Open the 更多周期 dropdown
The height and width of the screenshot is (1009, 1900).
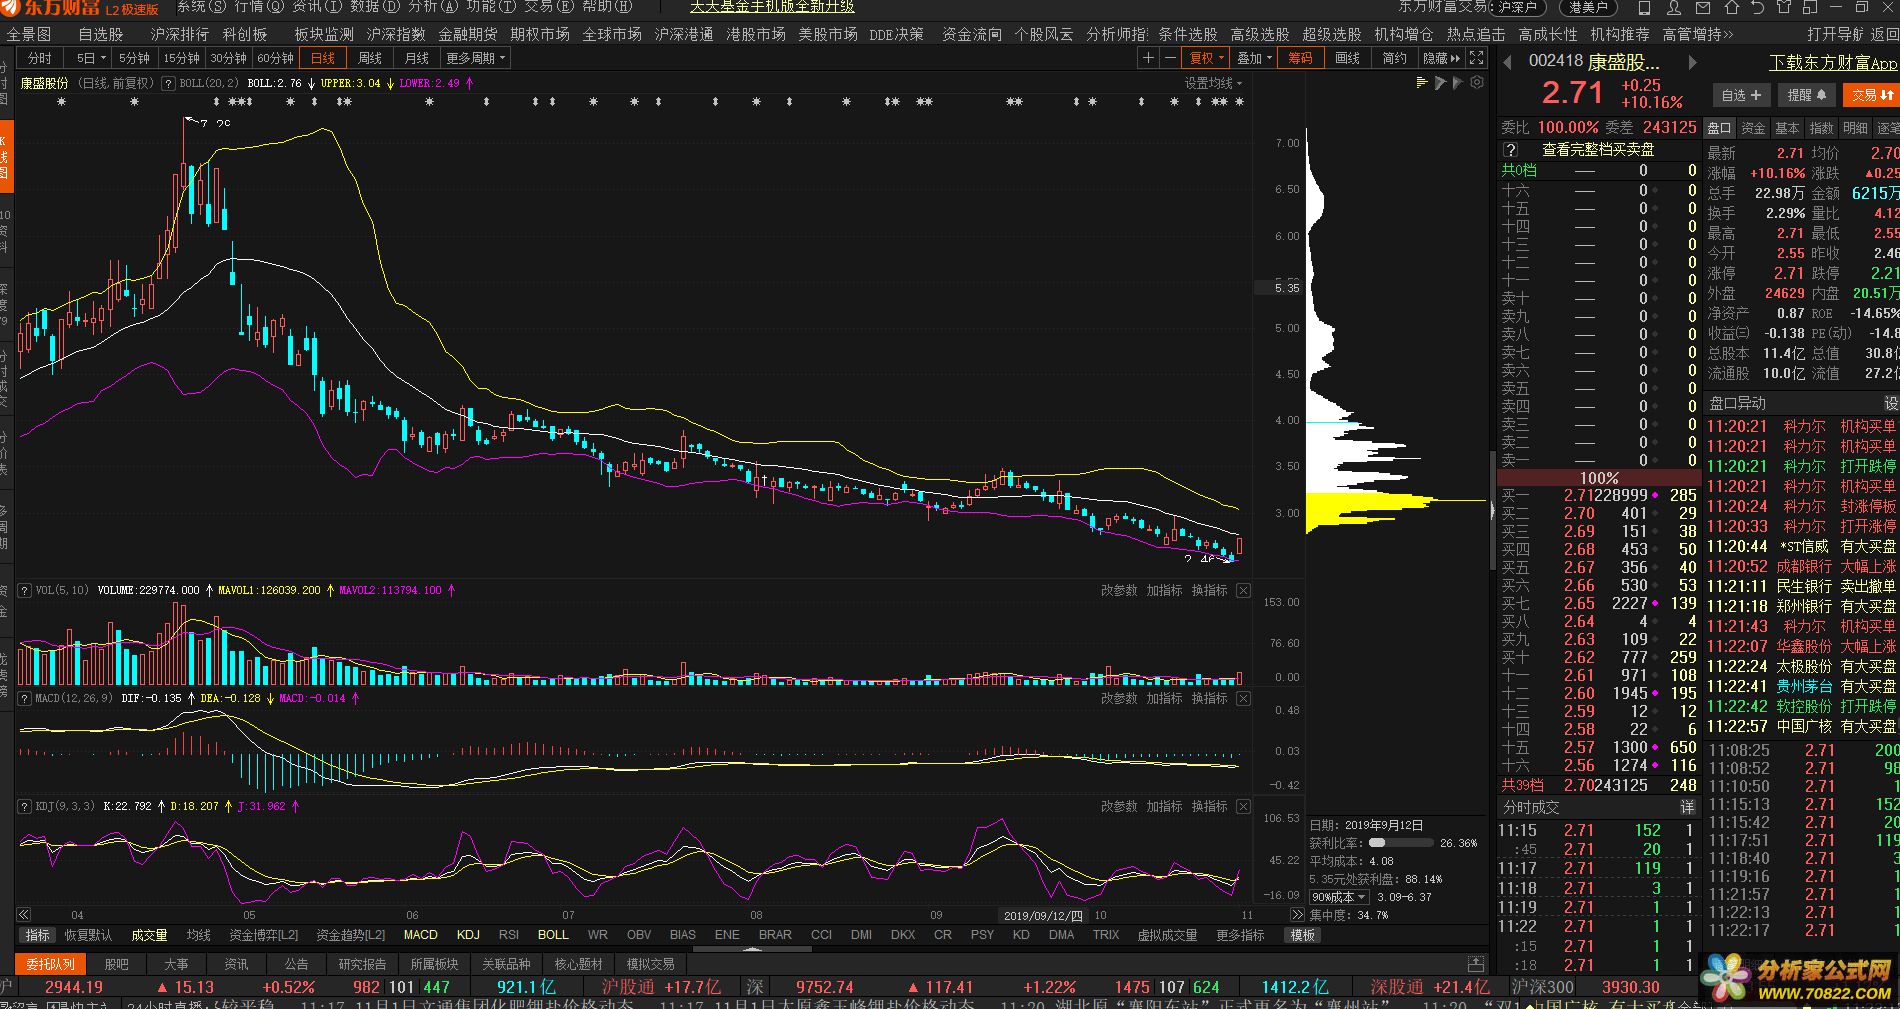click(476, 58)
